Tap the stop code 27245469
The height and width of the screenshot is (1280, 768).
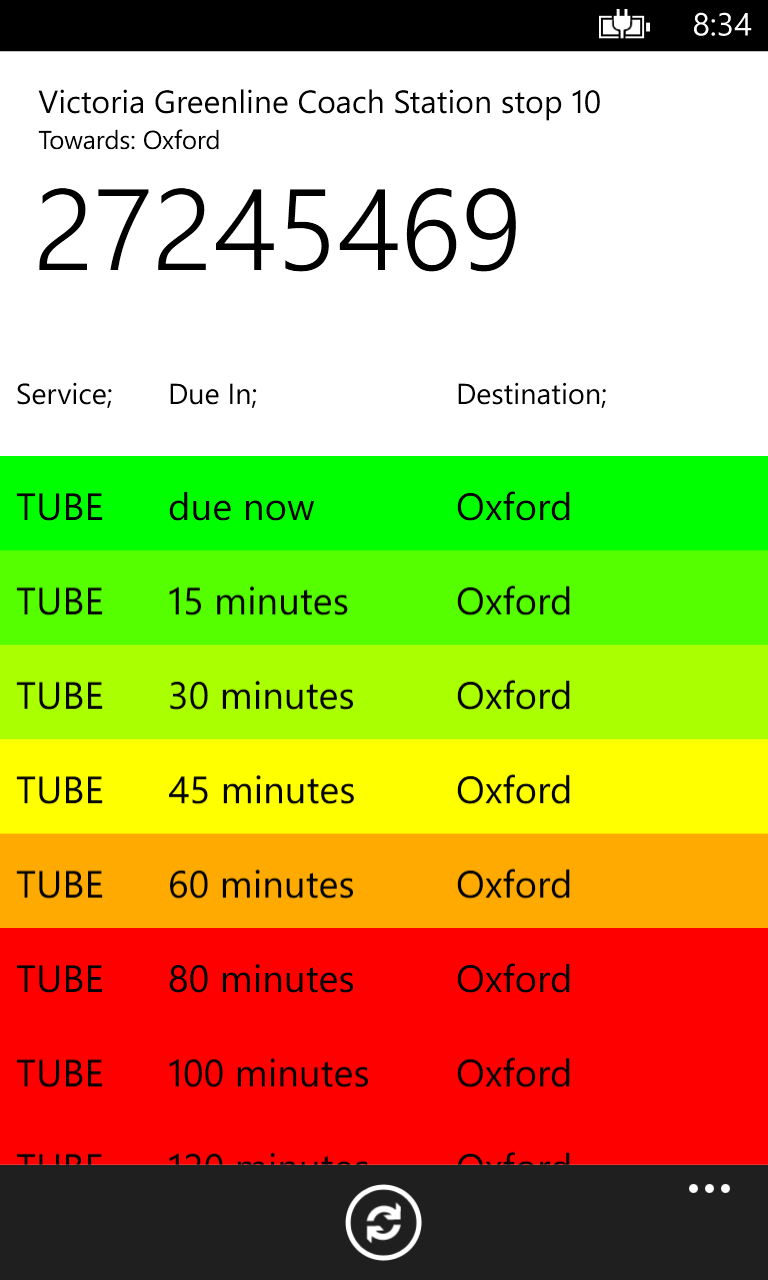[278, 231]
